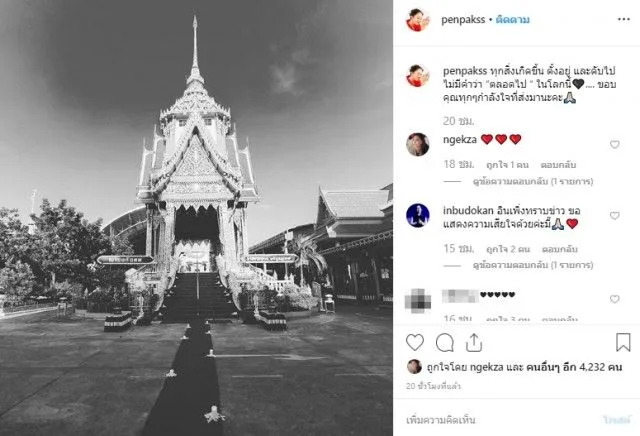Expand replies under inbudokan's comment
640x436 pixels.
pyautogui.click(x=533, y=265)
